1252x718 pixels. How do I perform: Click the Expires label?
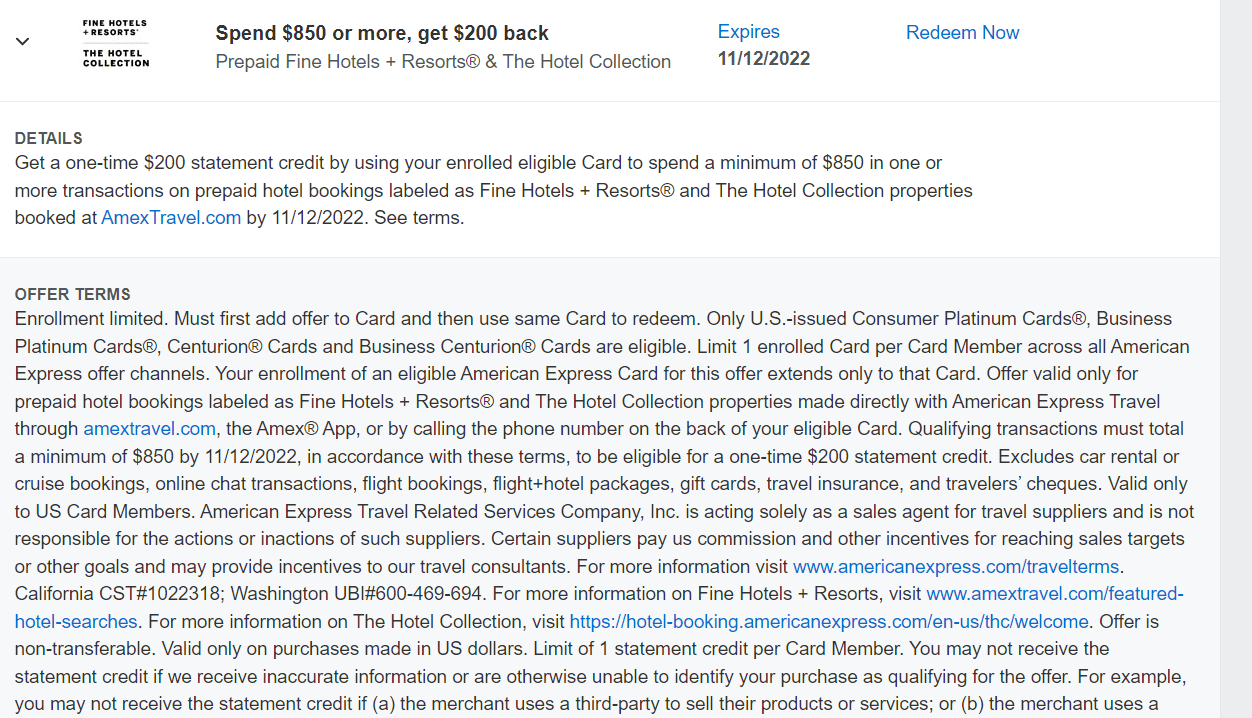(748, 32)
